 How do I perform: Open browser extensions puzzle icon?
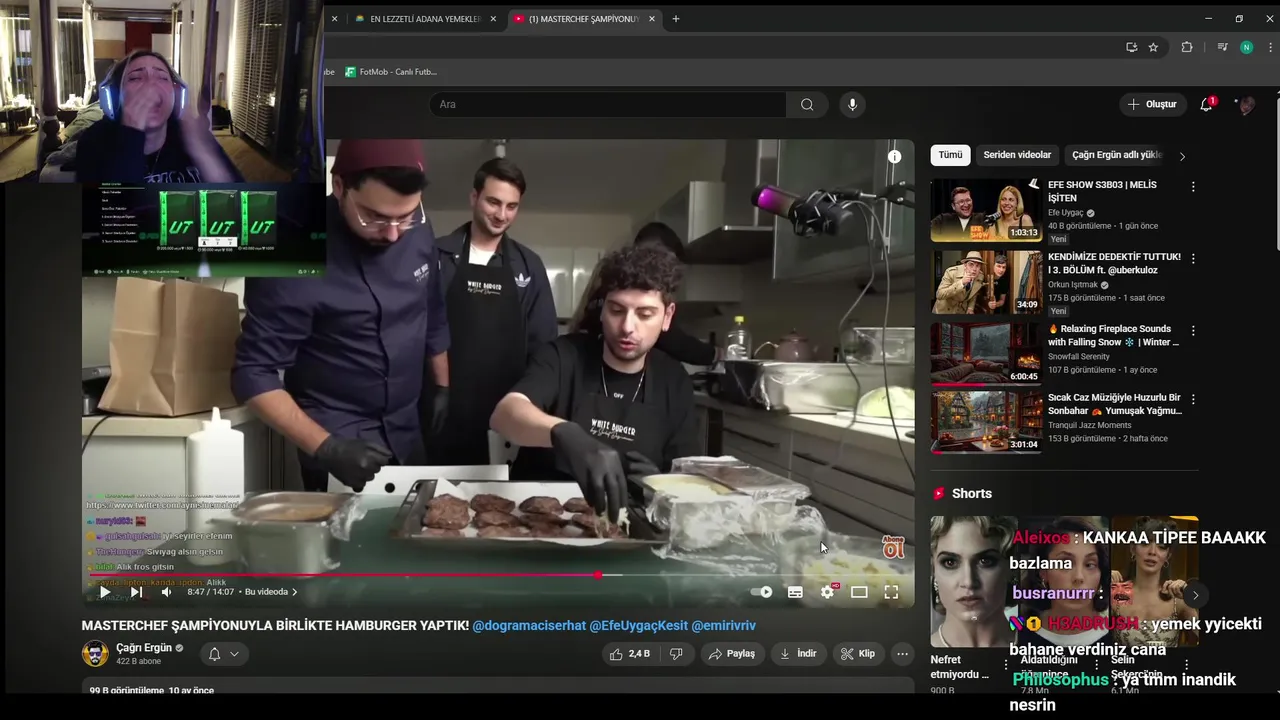(x=1187, y=47)
